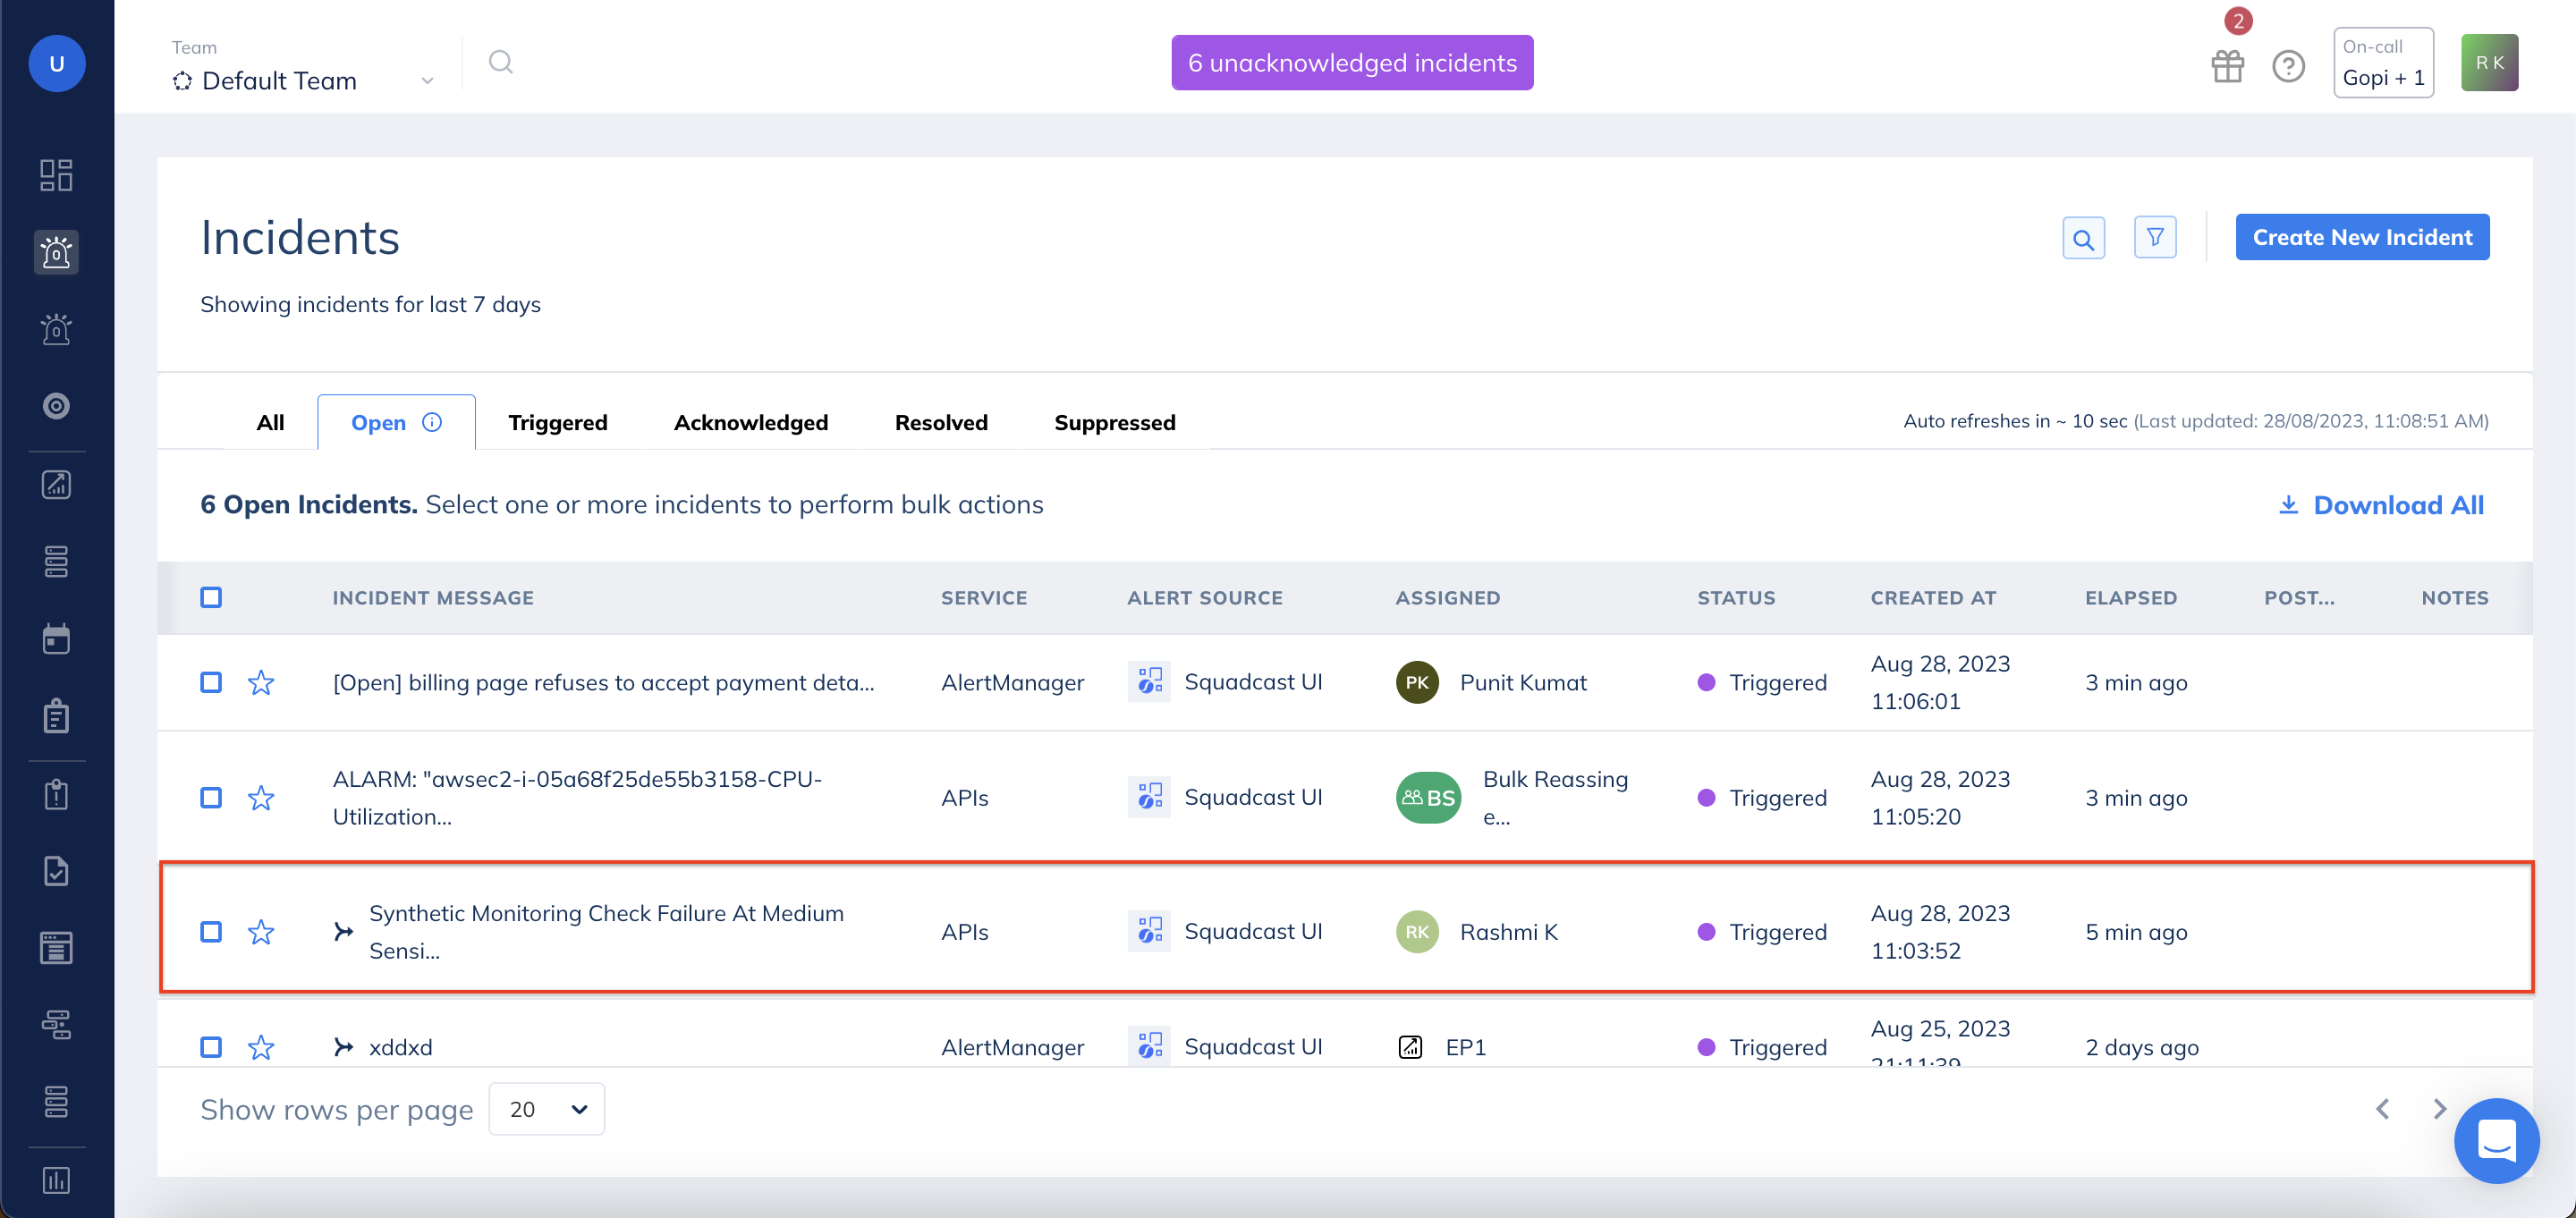Open the Postmortems clipboard icon in sidebar
The height and width of the screenshot is (1218, 2576).
coord(56,715)
